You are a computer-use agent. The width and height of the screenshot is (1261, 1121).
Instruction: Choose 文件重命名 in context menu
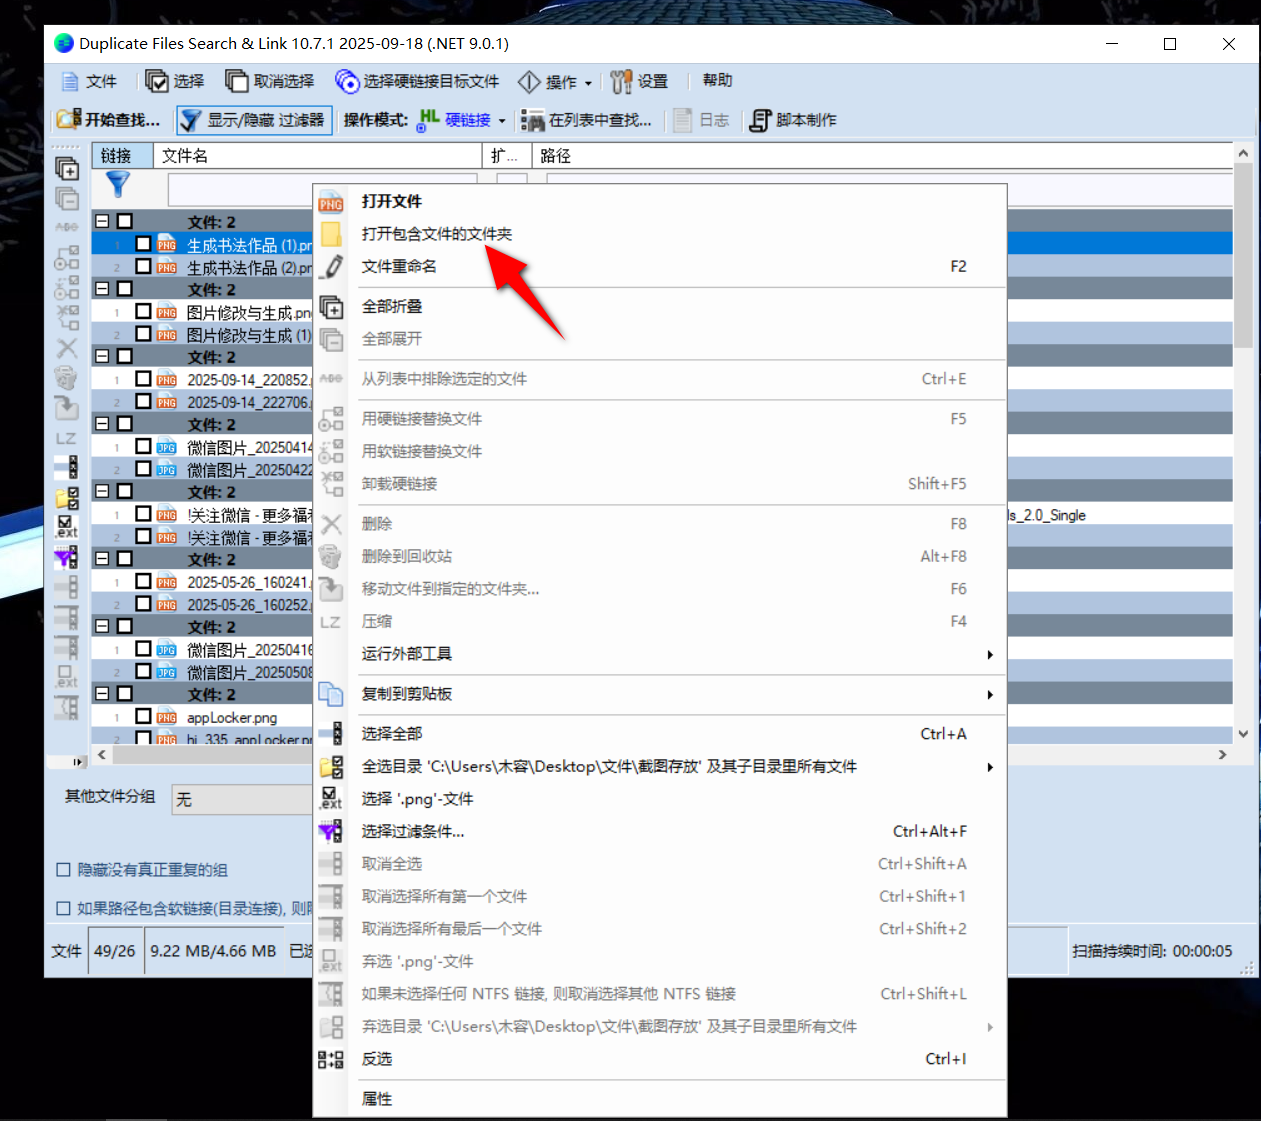(x=660, y=266)
